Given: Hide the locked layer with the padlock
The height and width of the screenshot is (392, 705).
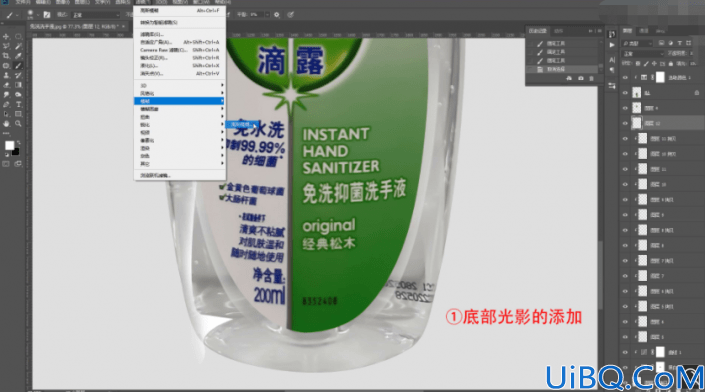Looking at the screenshot, I should click(x=625, y=93).
